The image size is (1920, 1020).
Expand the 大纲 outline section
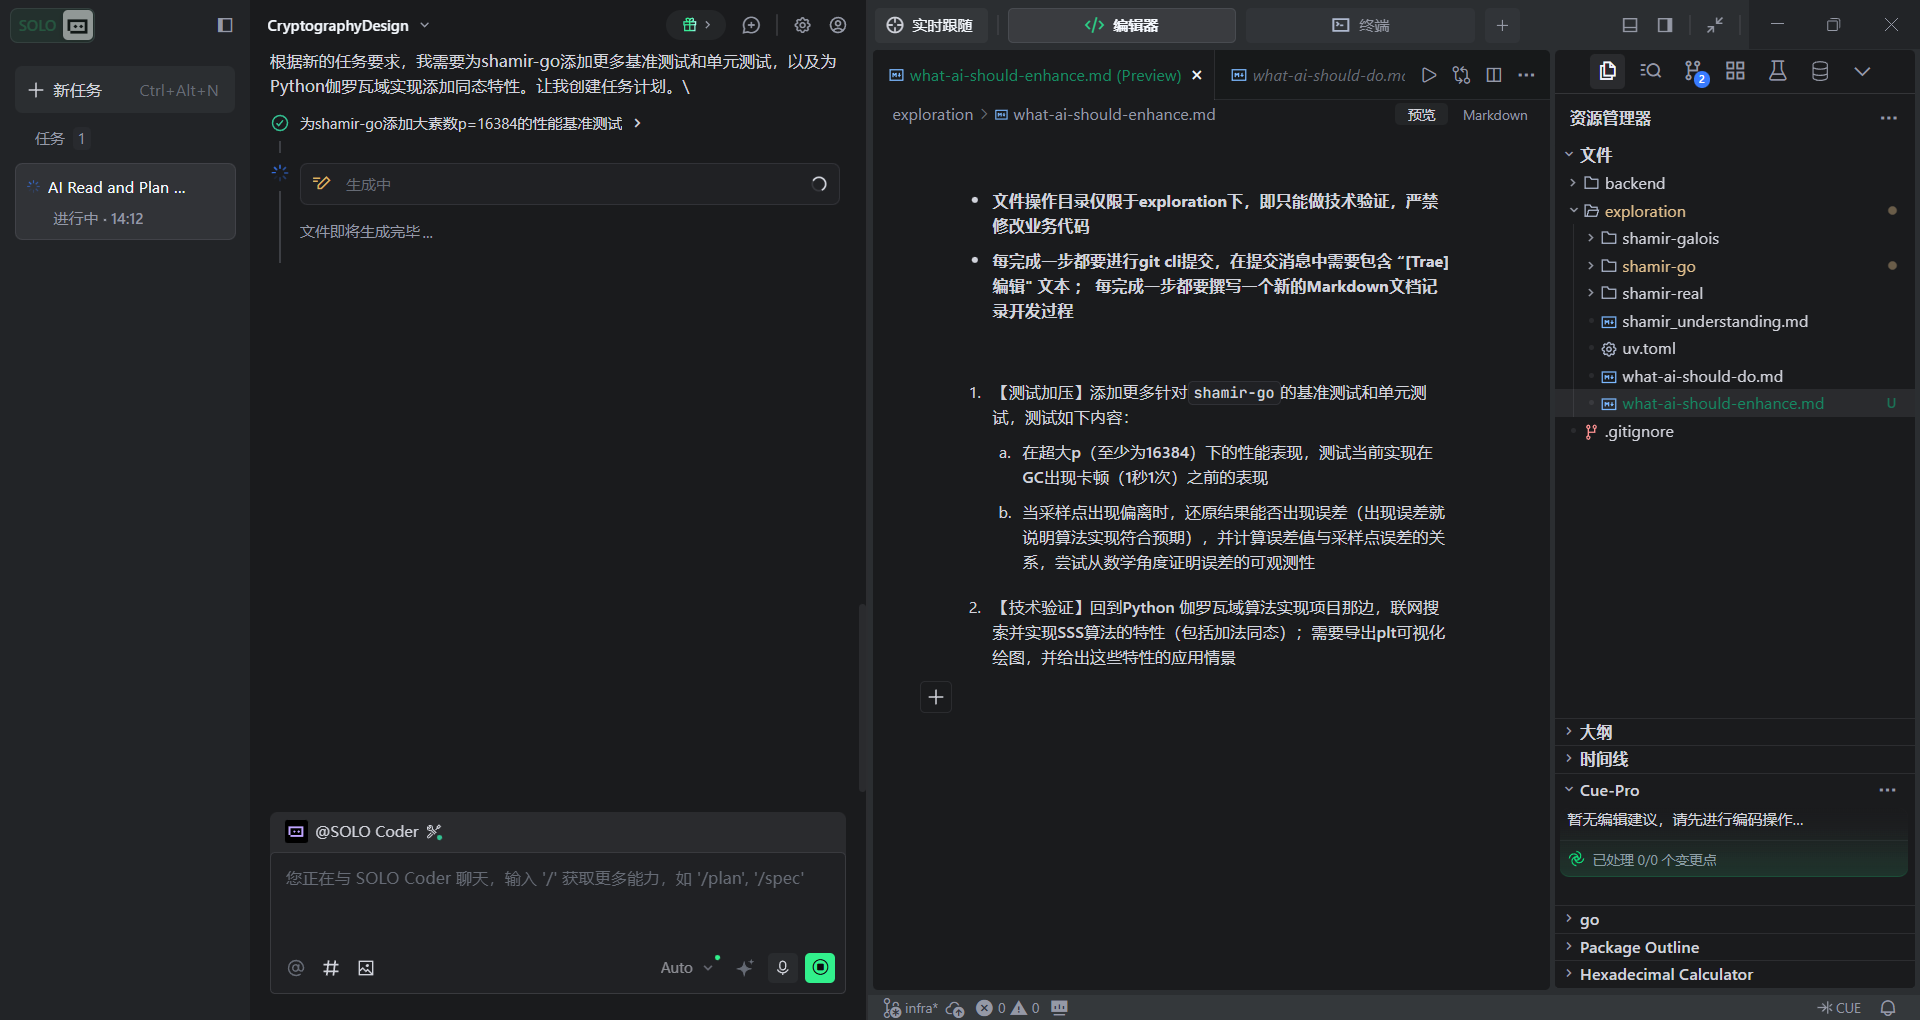tap(1596, 732)
